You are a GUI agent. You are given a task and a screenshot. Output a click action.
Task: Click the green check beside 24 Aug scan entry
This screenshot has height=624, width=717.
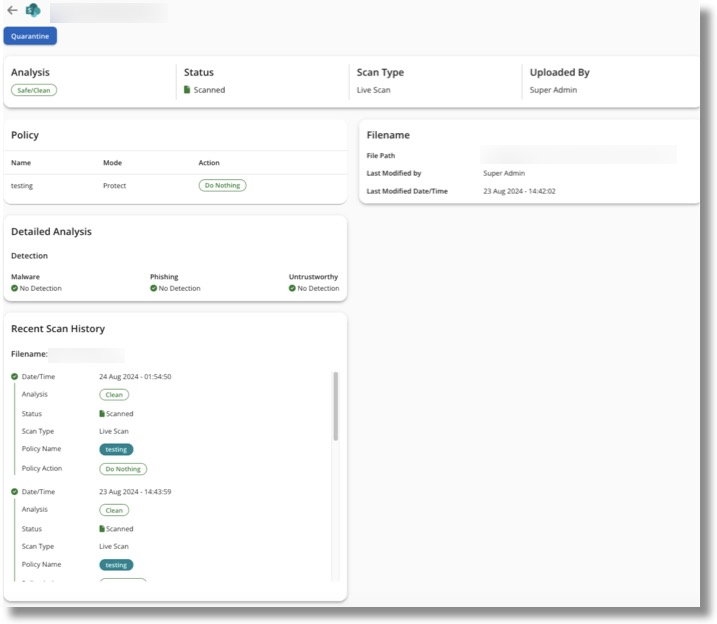tap(15, 377)
